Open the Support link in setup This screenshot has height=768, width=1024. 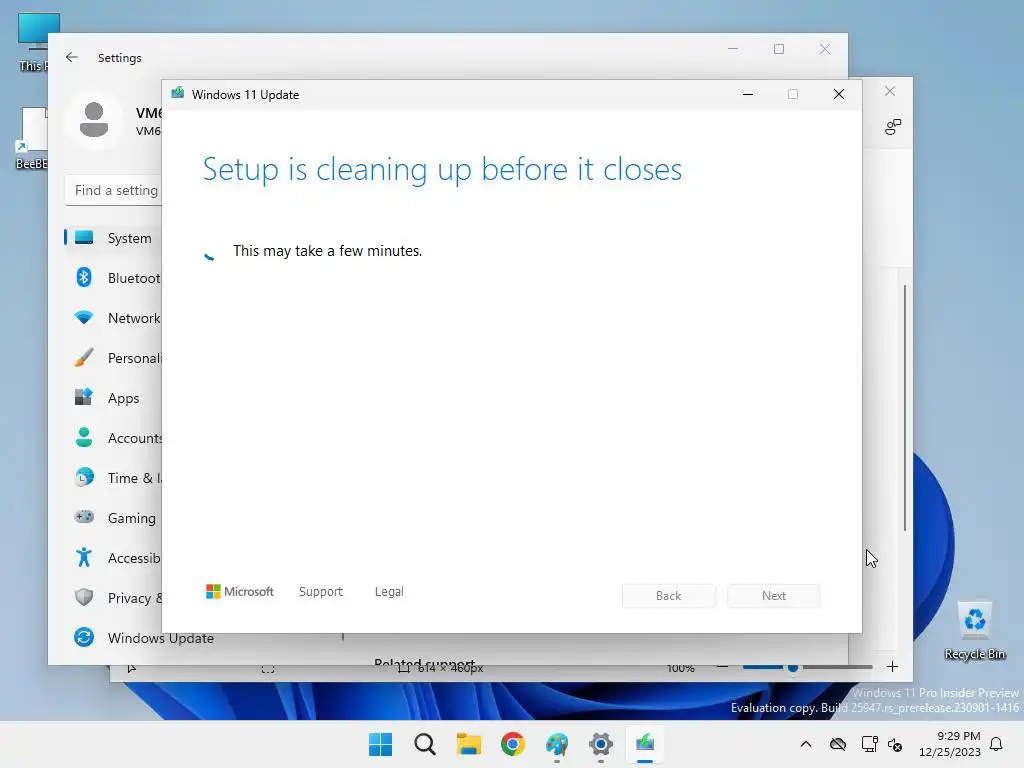tap(321, 592)
